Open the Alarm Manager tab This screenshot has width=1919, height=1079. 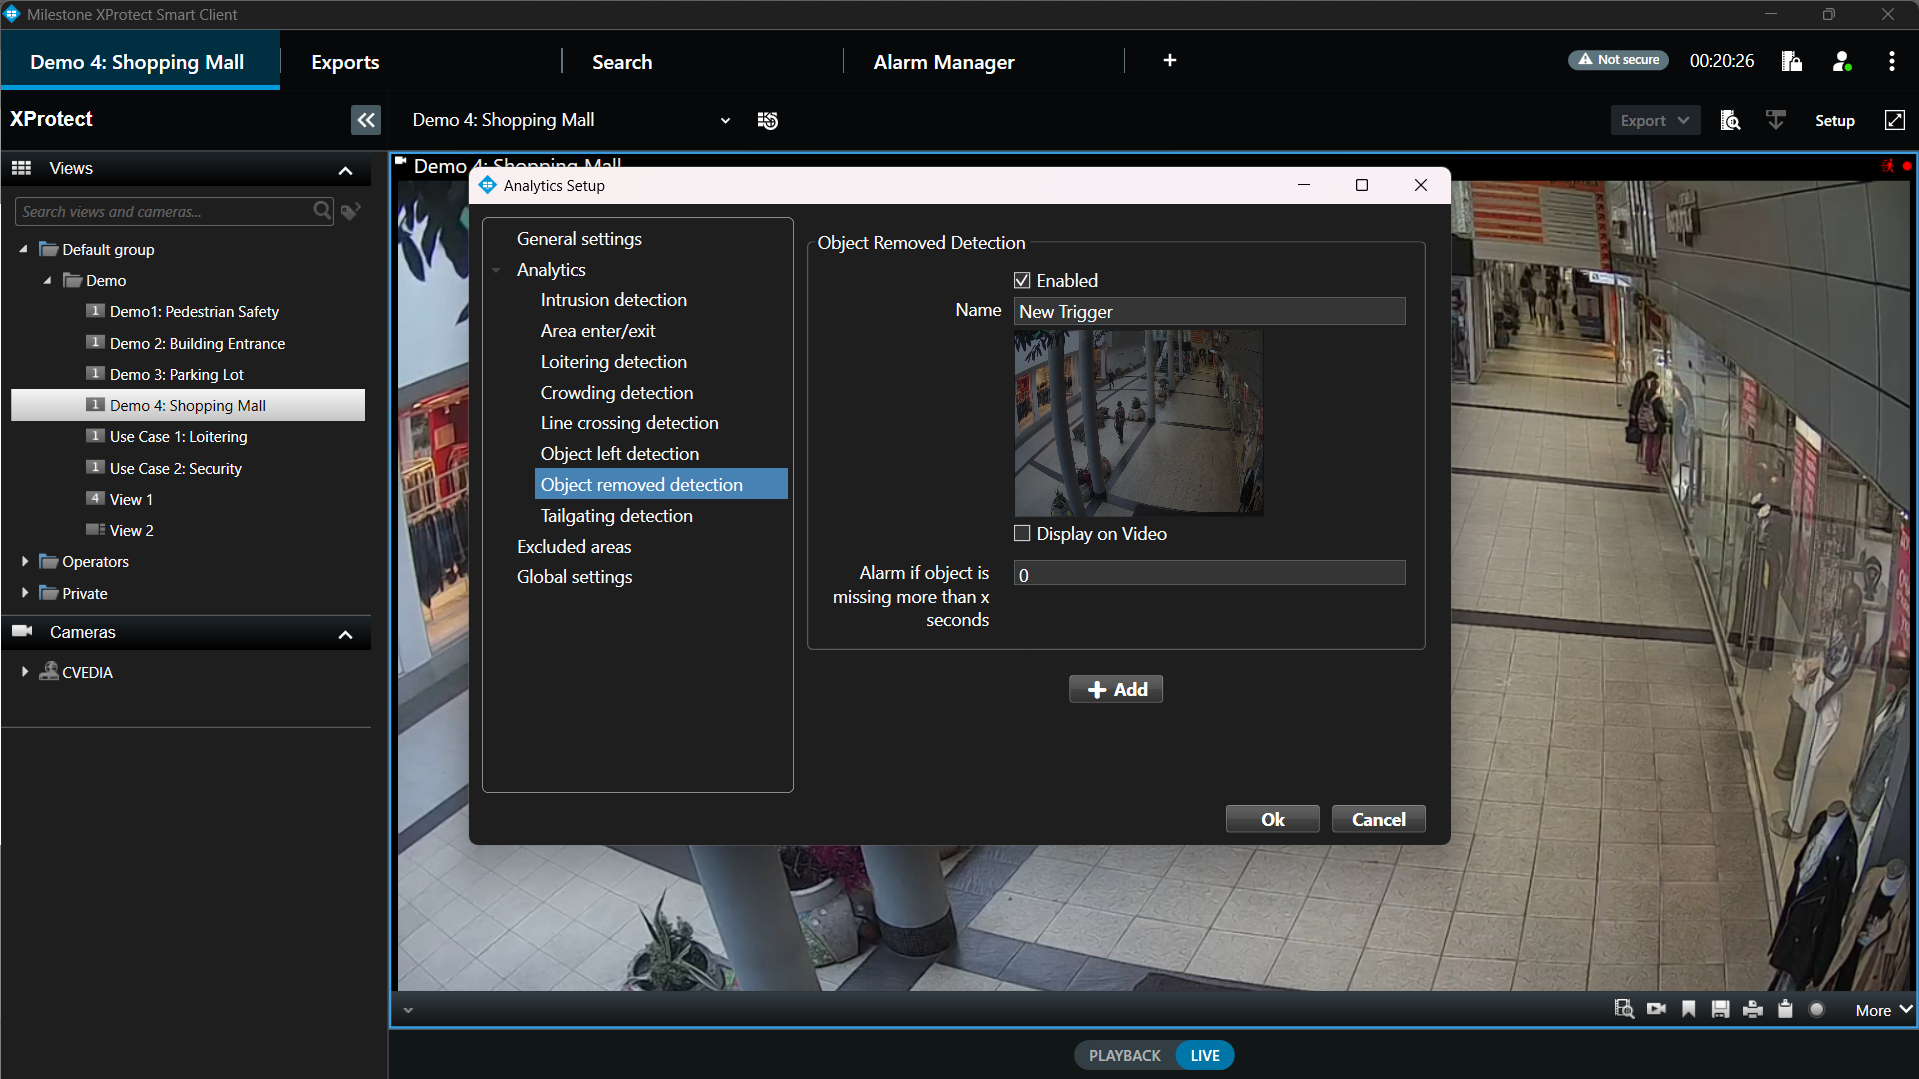tap(943, 62)
